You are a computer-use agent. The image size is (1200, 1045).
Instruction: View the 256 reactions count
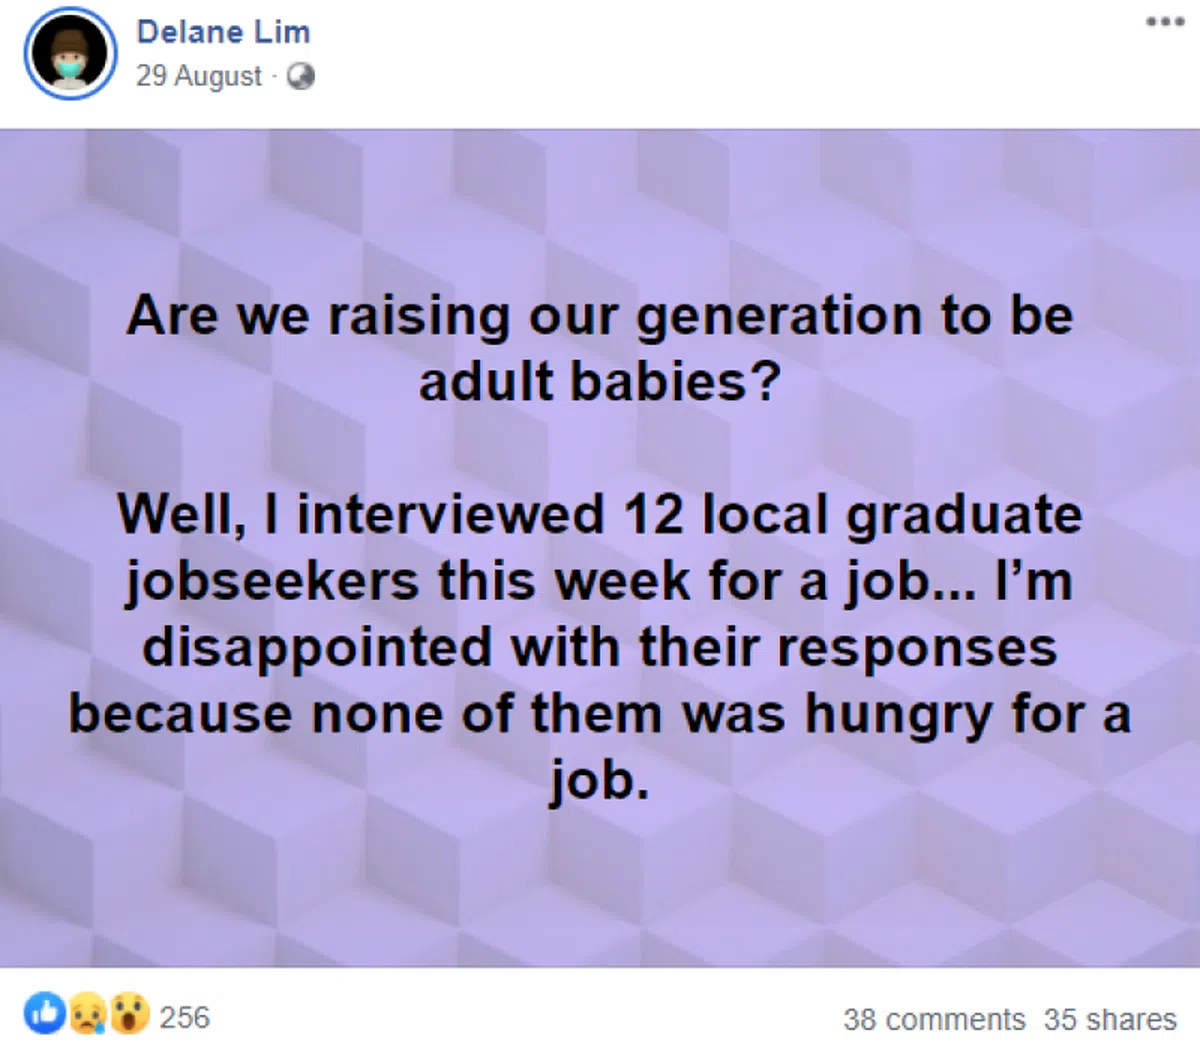tap(185, 1017)
